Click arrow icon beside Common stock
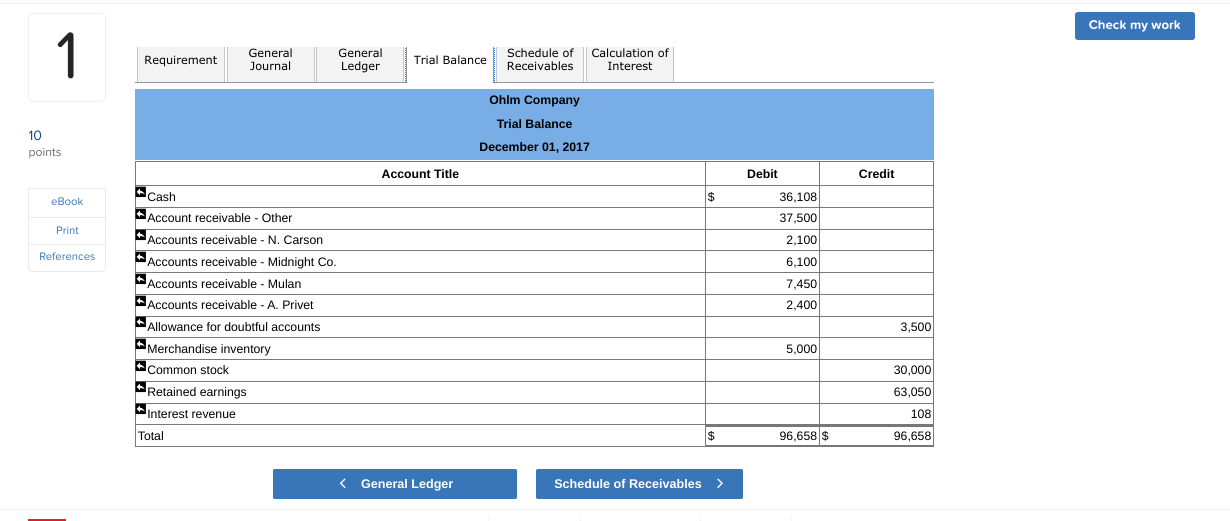 tap(141, 365)
